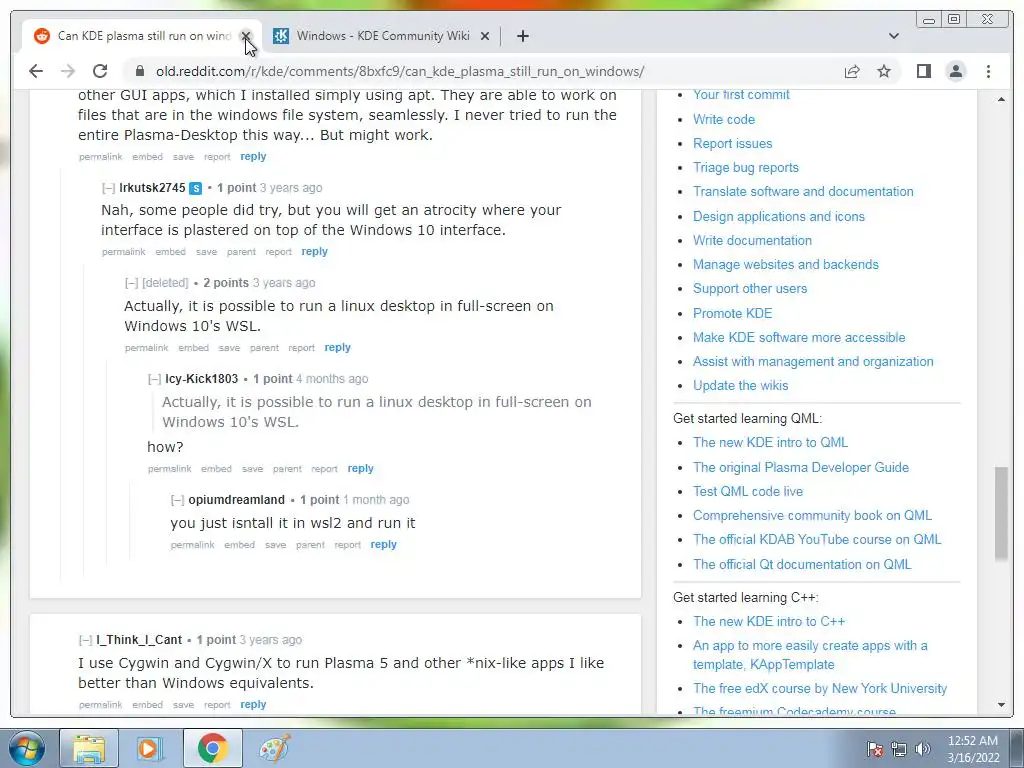Click embed under the [deleted] comment
Image resolution: width=1024 pixels, height=768 pixels.
(193, 348)
